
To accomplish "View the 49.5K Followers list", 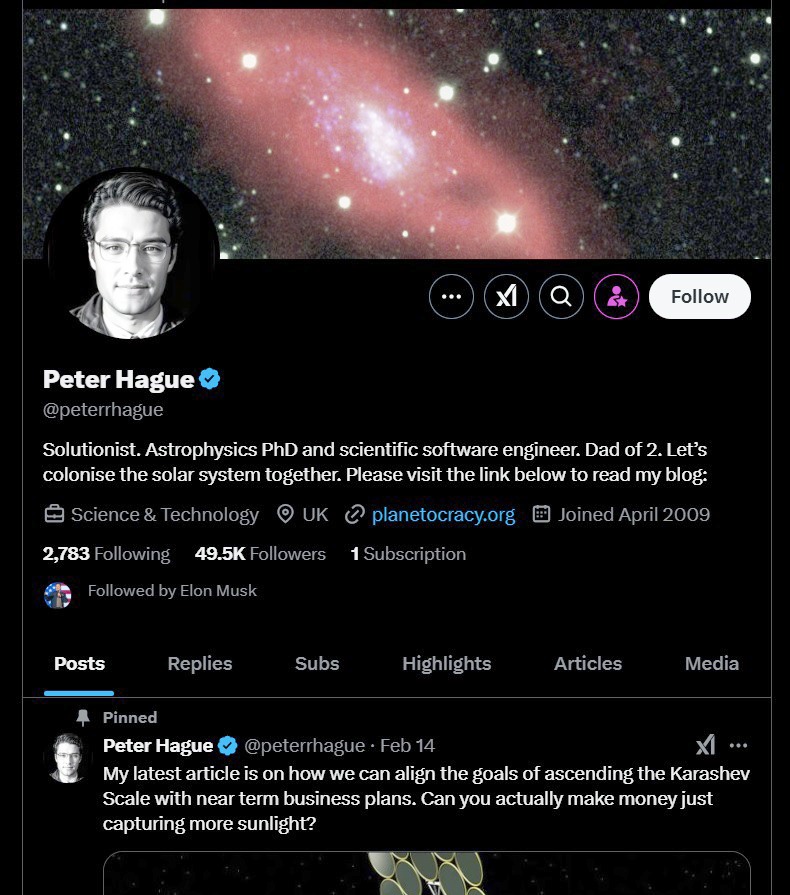I will [260, 554].
